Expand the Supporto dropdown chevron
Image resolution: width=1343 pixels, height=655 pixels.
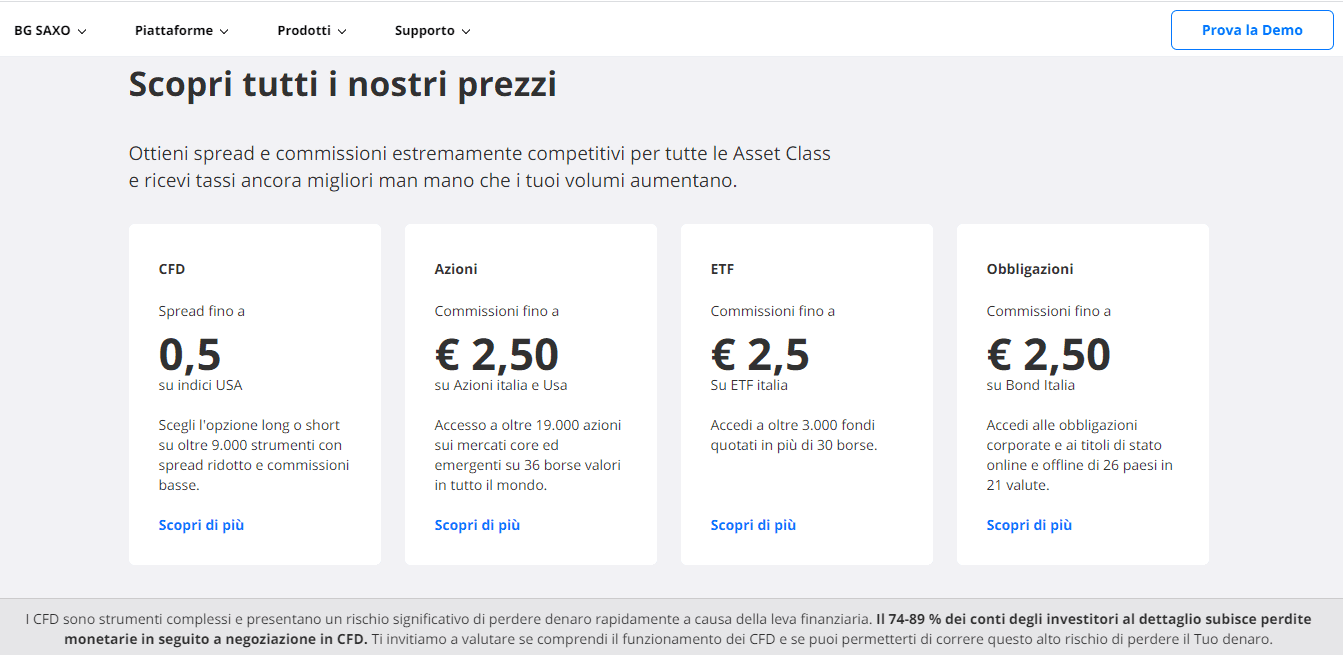(x=466, y=31)
